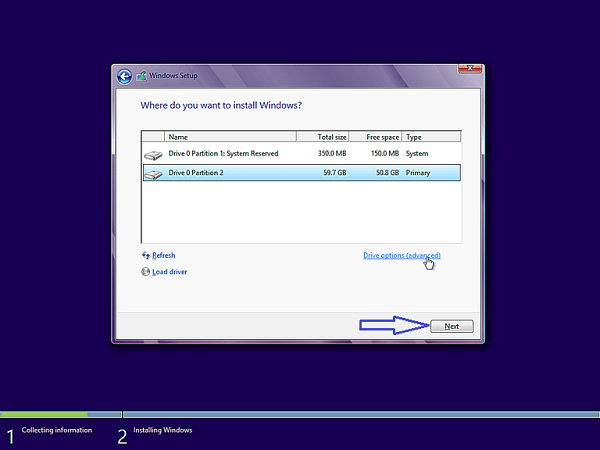Select the Drive 0 Partition 2 row
Viewport: 600px width, 450px height.
click(302, 173)
